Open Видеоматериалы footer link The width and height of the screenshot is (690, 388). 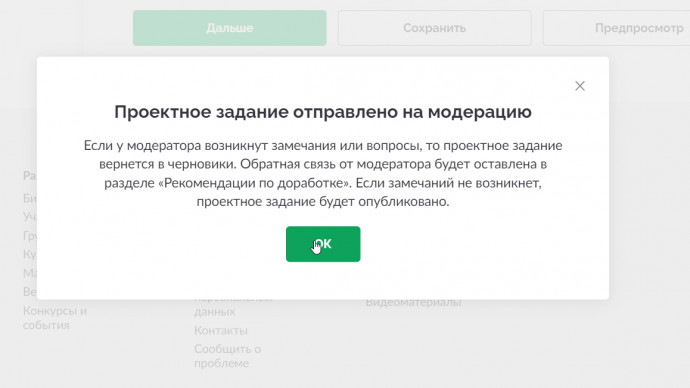click(413, 303)
